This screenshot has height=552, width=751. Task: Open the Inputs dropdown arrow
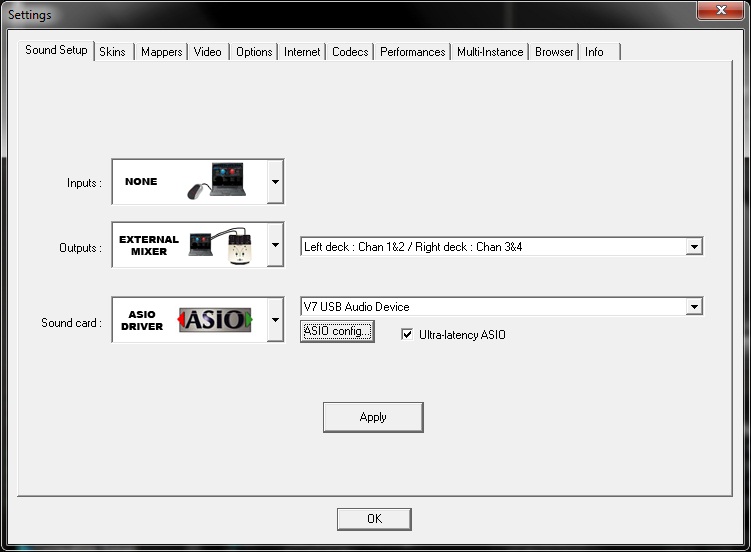[x=275, y=181]
